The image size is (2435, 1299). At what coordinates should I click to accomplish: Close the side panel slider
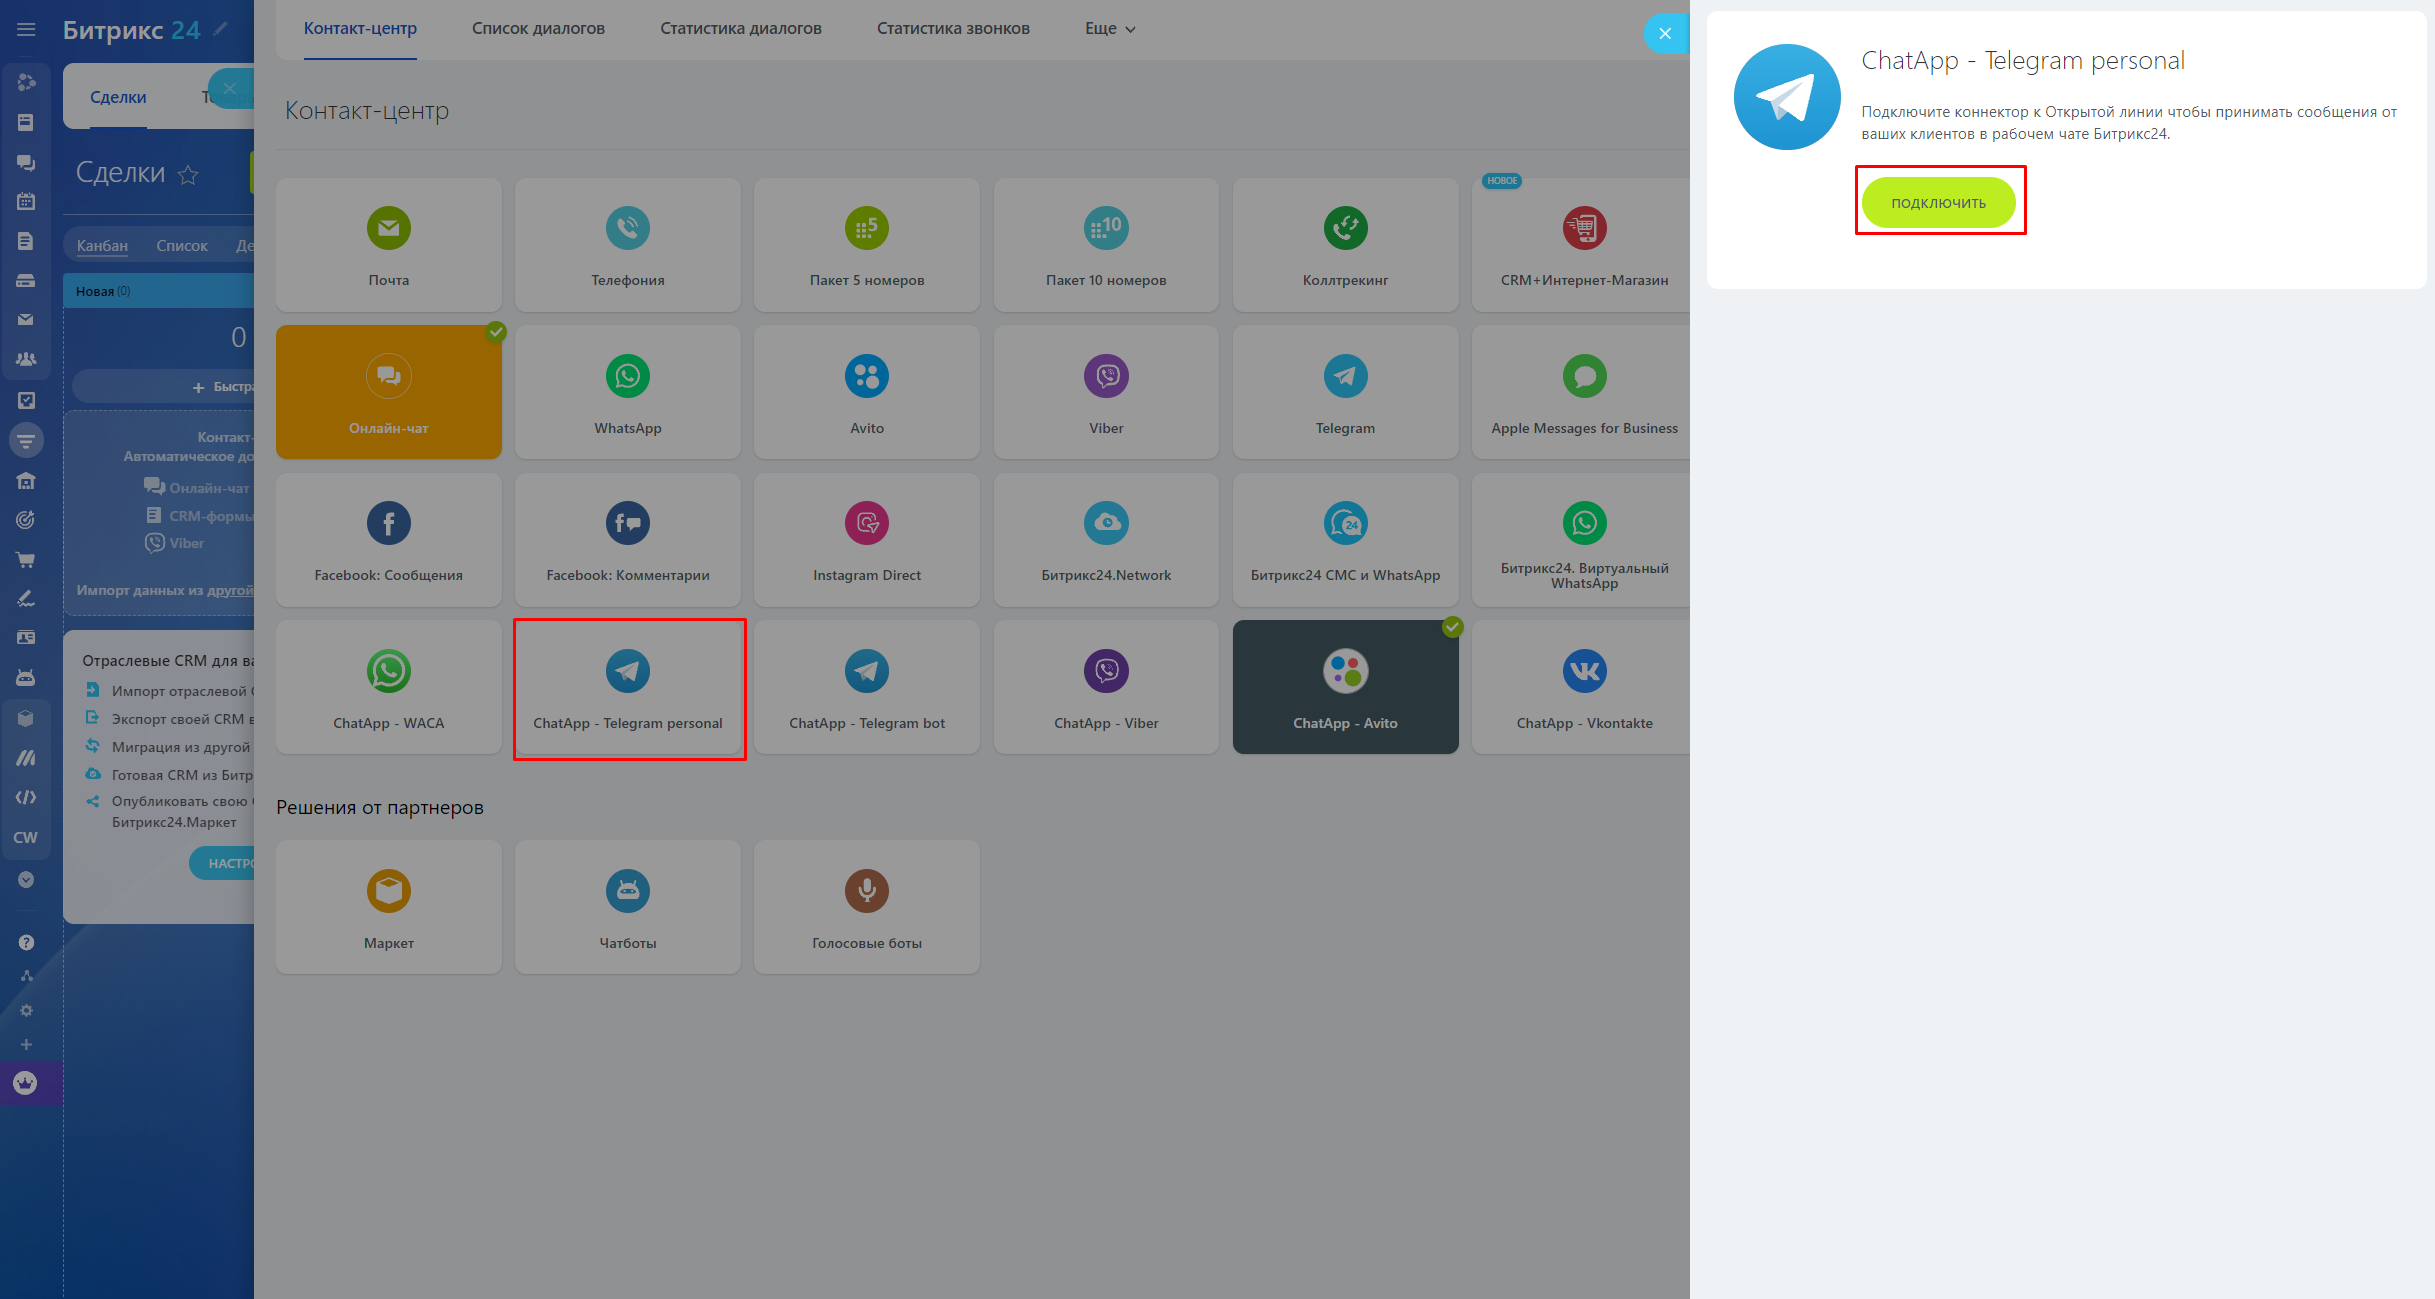point(1664,34)
